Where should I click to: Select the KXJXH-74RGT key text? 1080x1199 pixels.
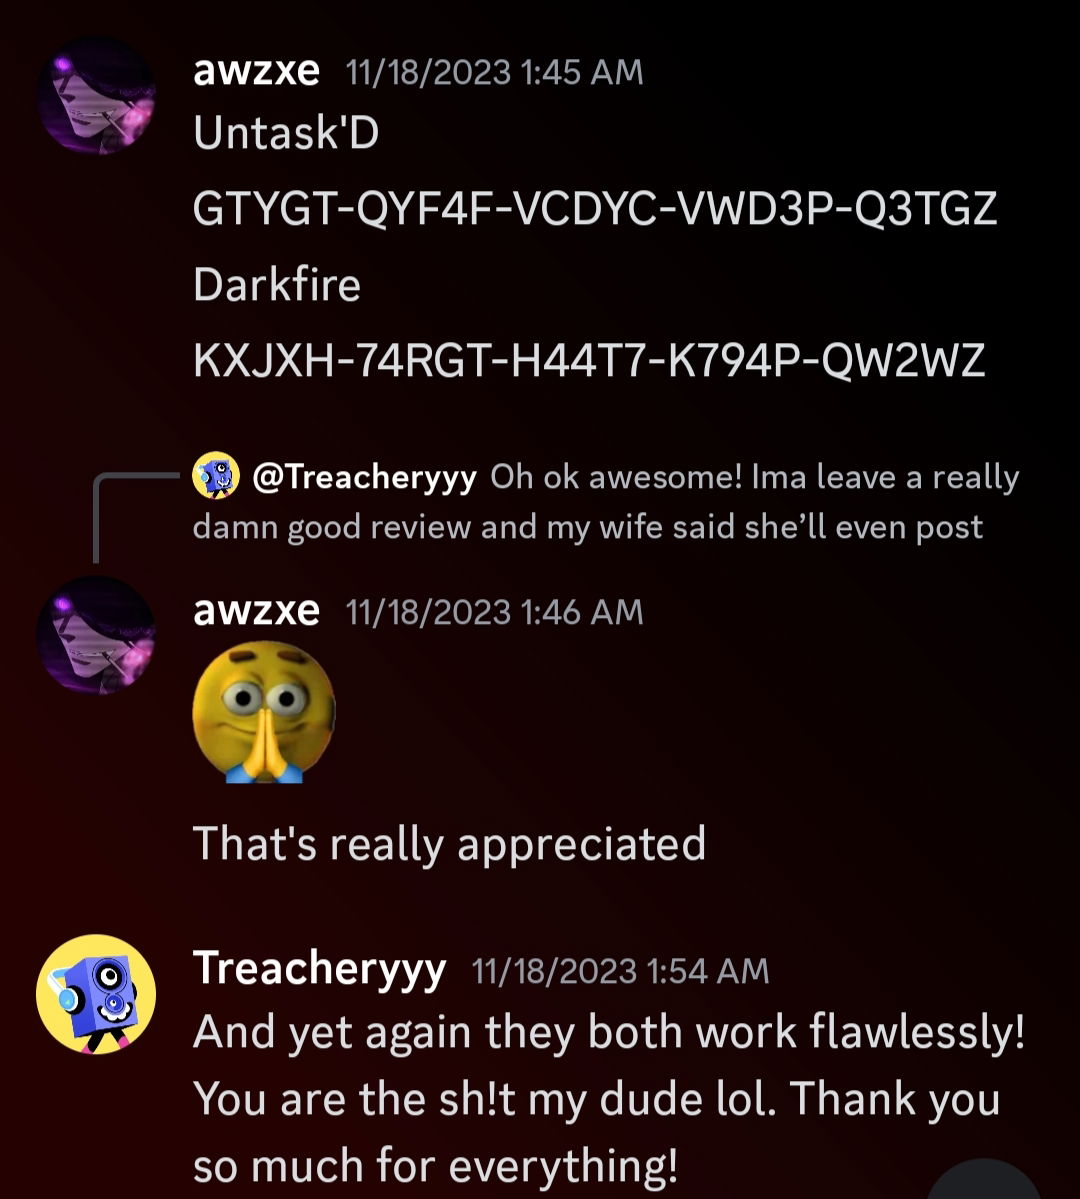point(589,360)
